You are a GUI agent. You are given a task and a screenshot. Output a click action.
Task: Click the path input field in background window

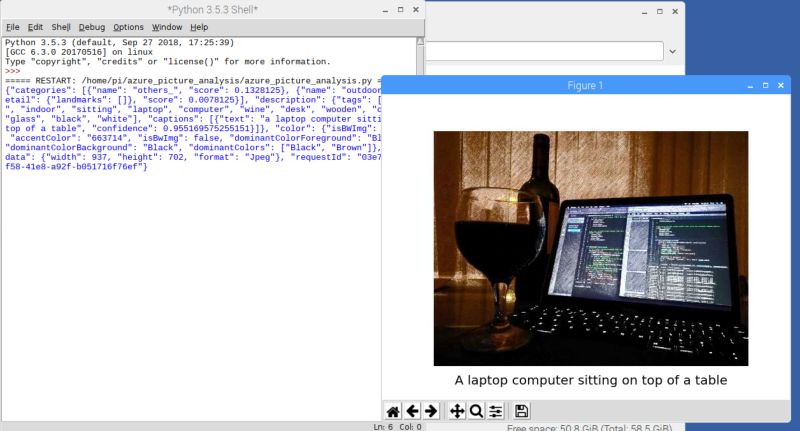tap(544, 51)
